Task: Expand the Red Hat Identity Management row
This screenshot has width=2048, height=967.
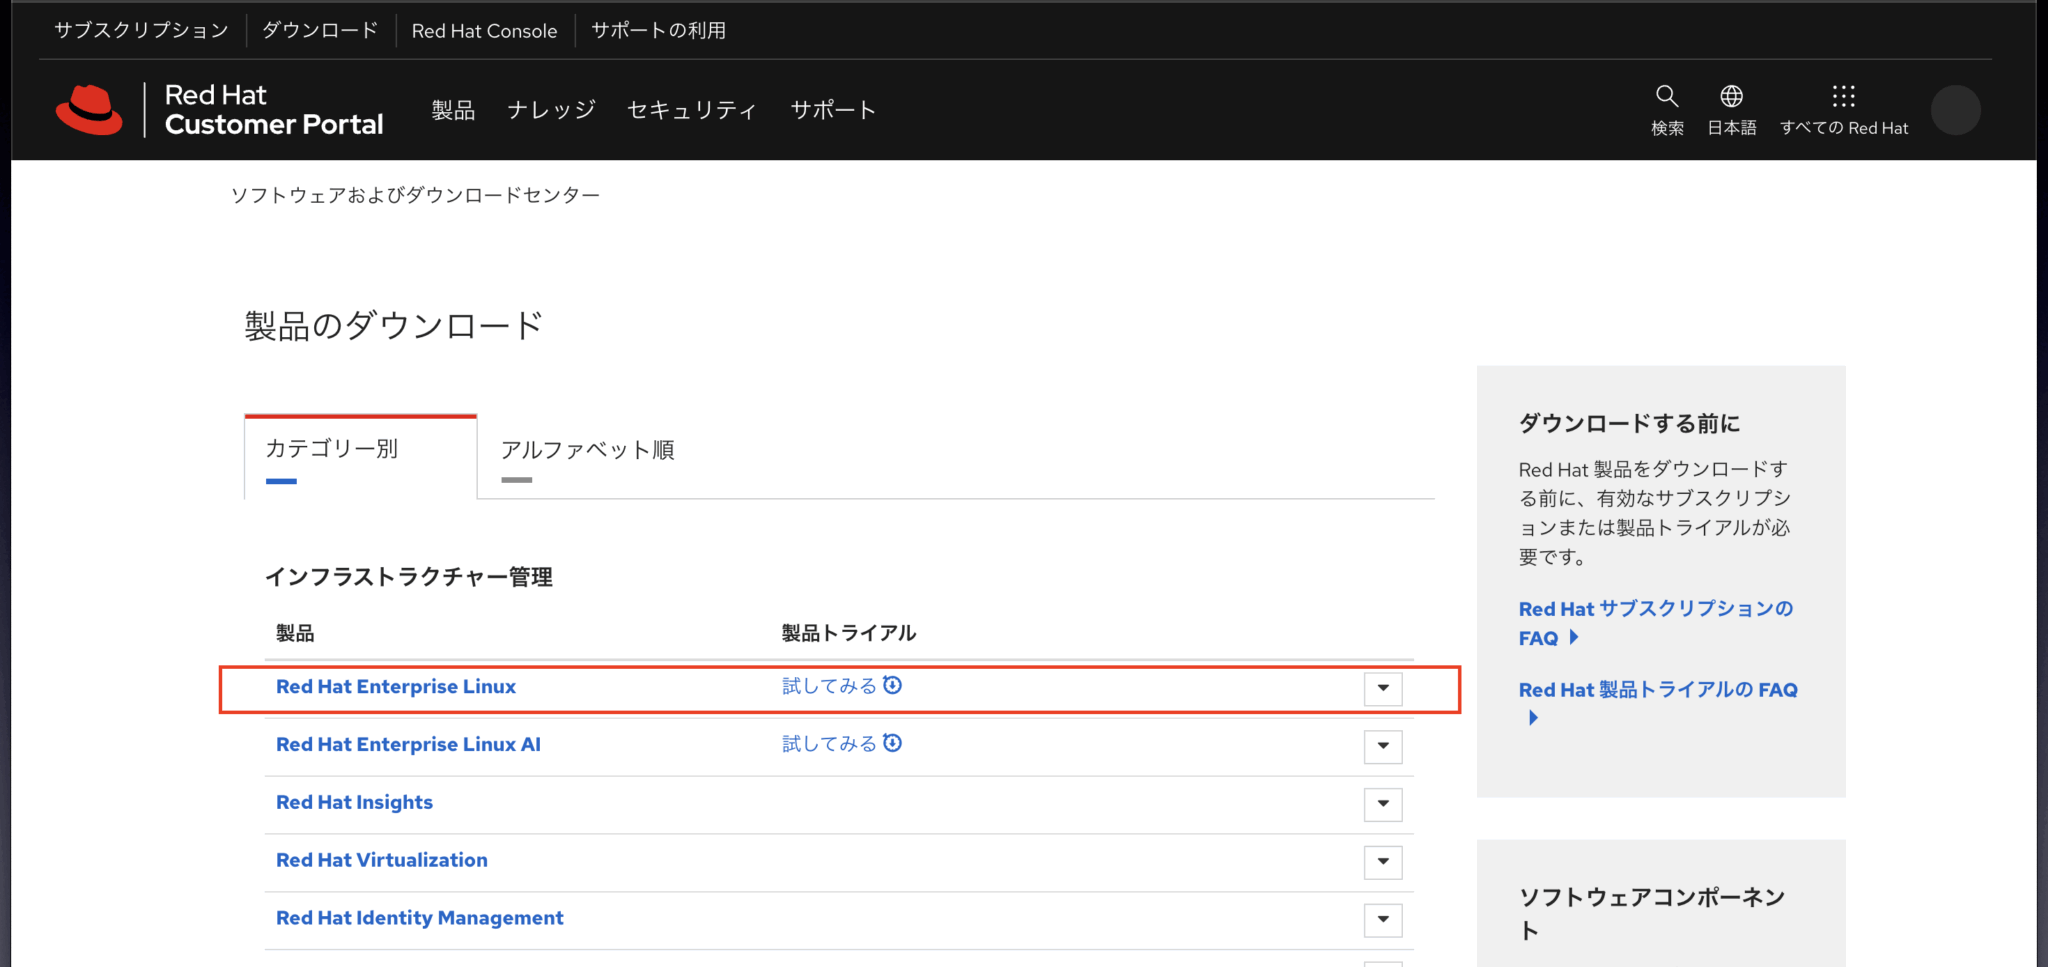Action: tap(1383, 920)
